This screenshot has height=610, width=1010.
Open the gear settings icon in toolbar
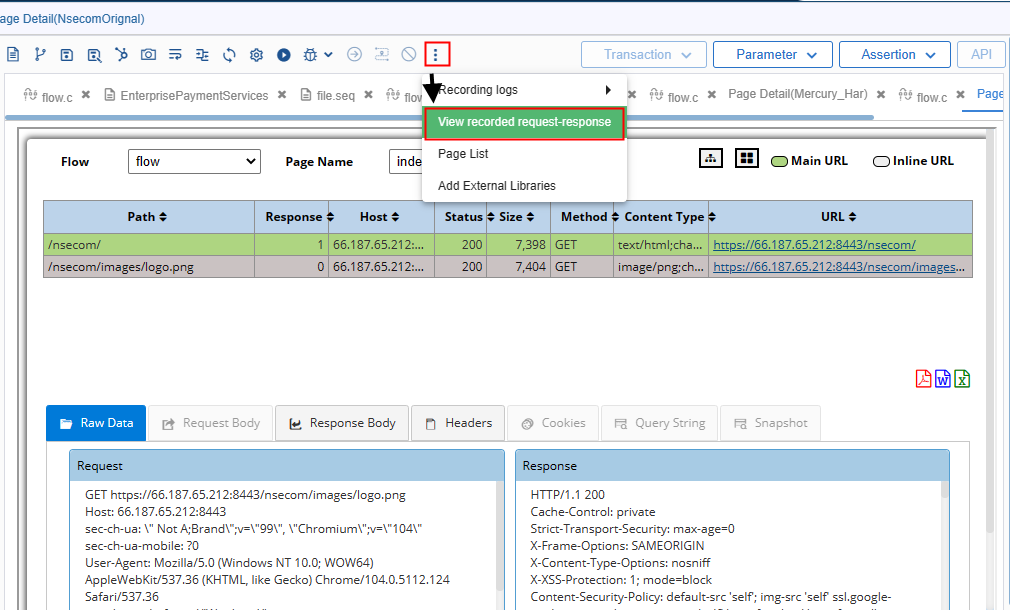coord(256,55)
